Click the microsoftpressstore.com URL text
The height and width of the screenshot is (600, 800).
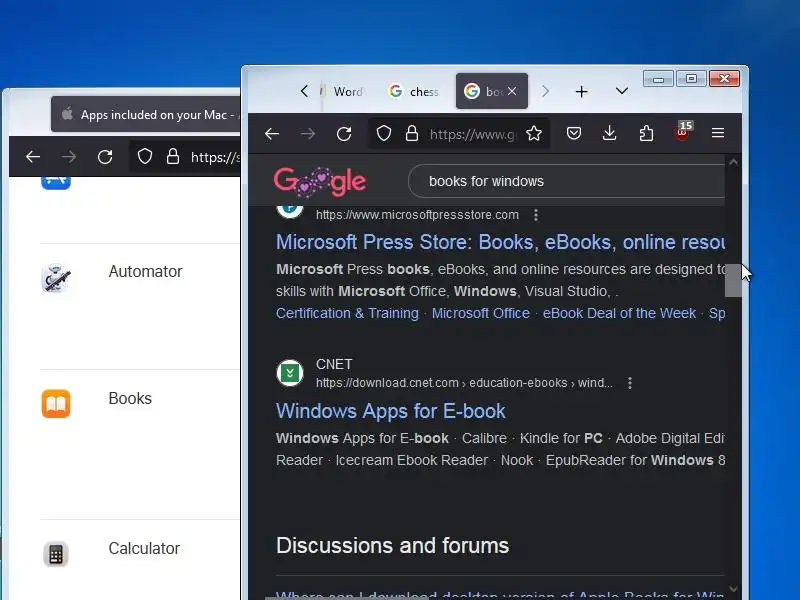[x=417, y=215]
